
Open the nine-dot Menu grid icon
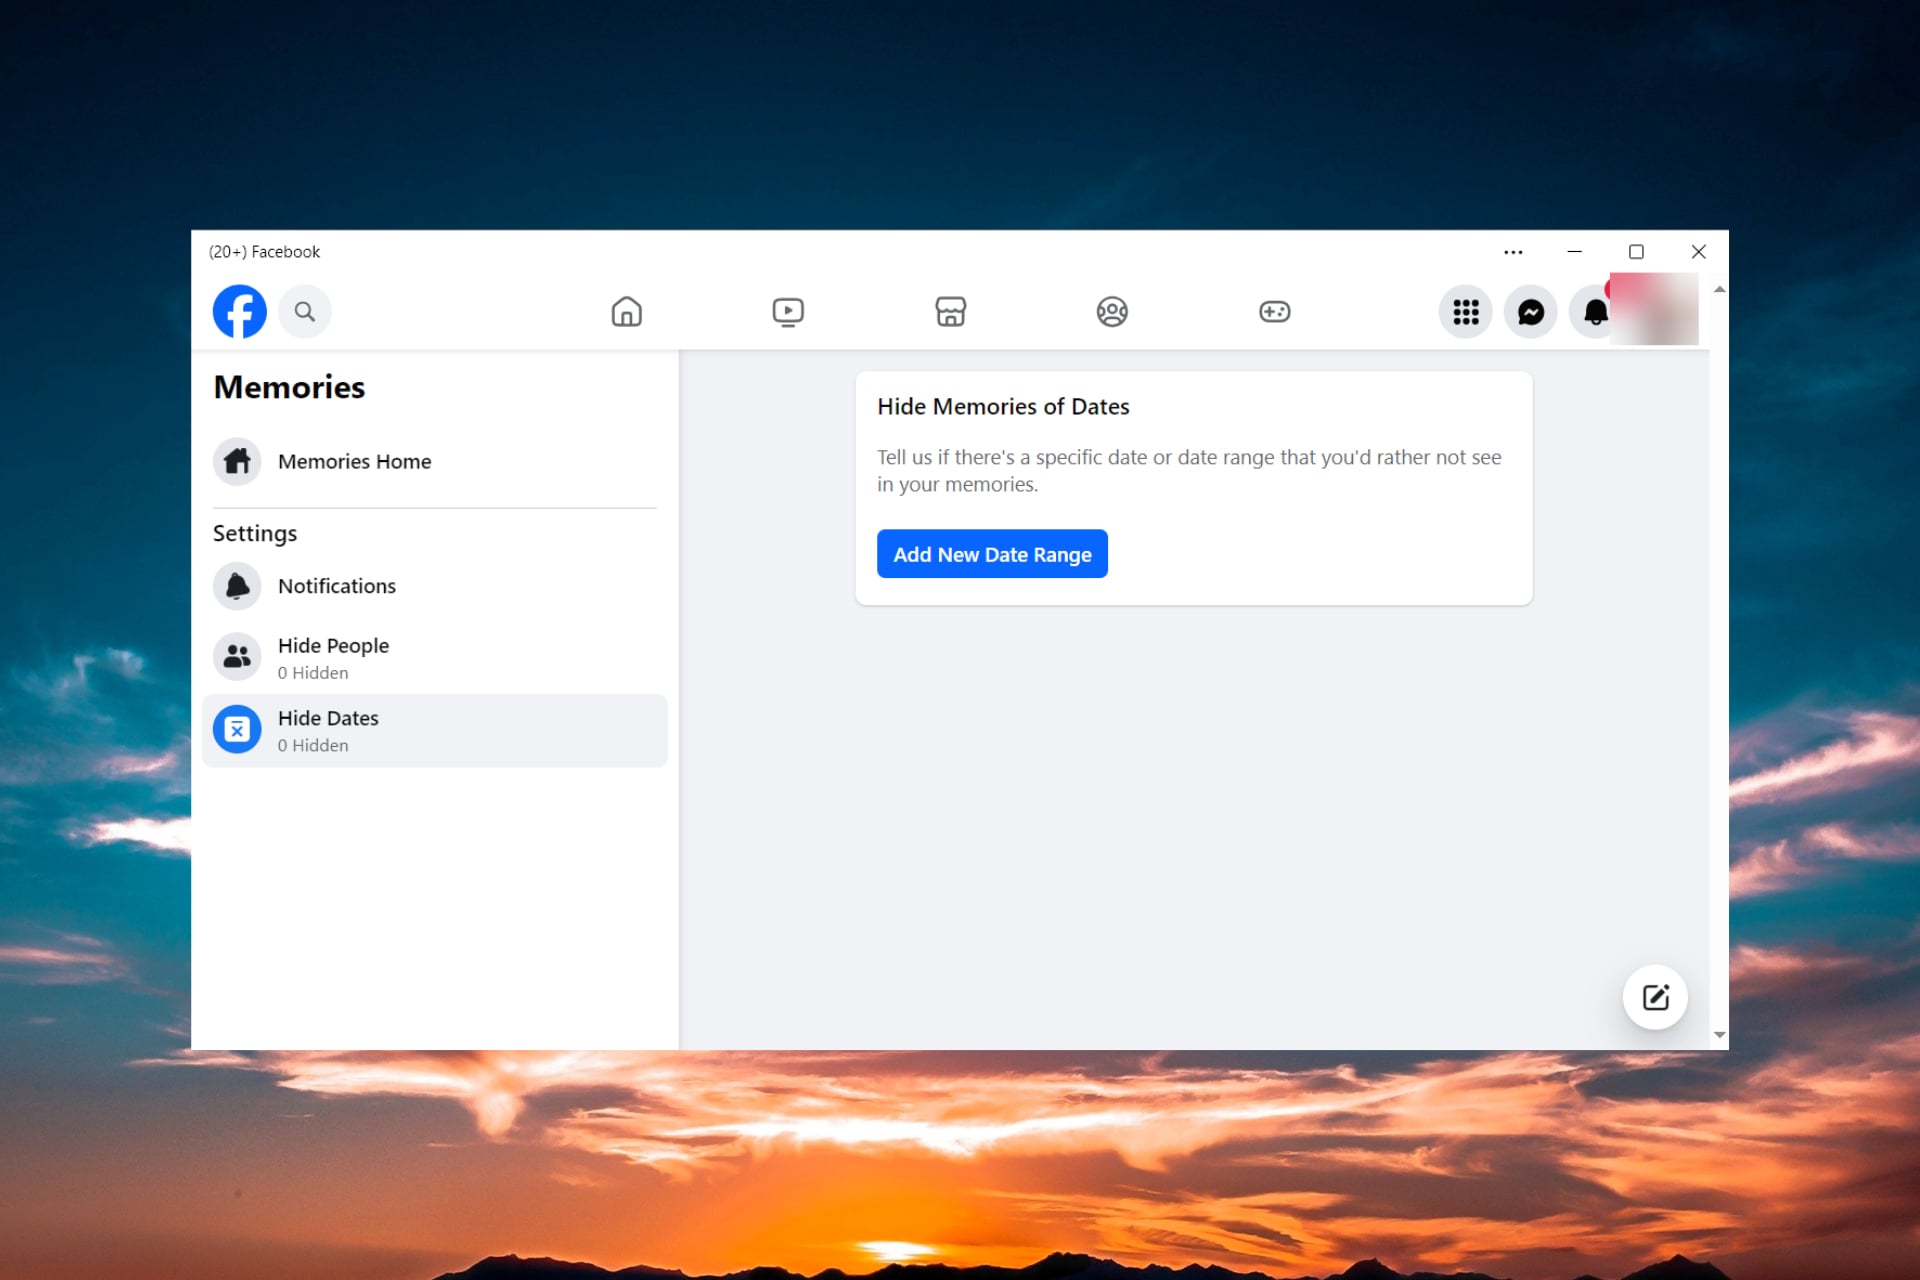pos(1465,312)
